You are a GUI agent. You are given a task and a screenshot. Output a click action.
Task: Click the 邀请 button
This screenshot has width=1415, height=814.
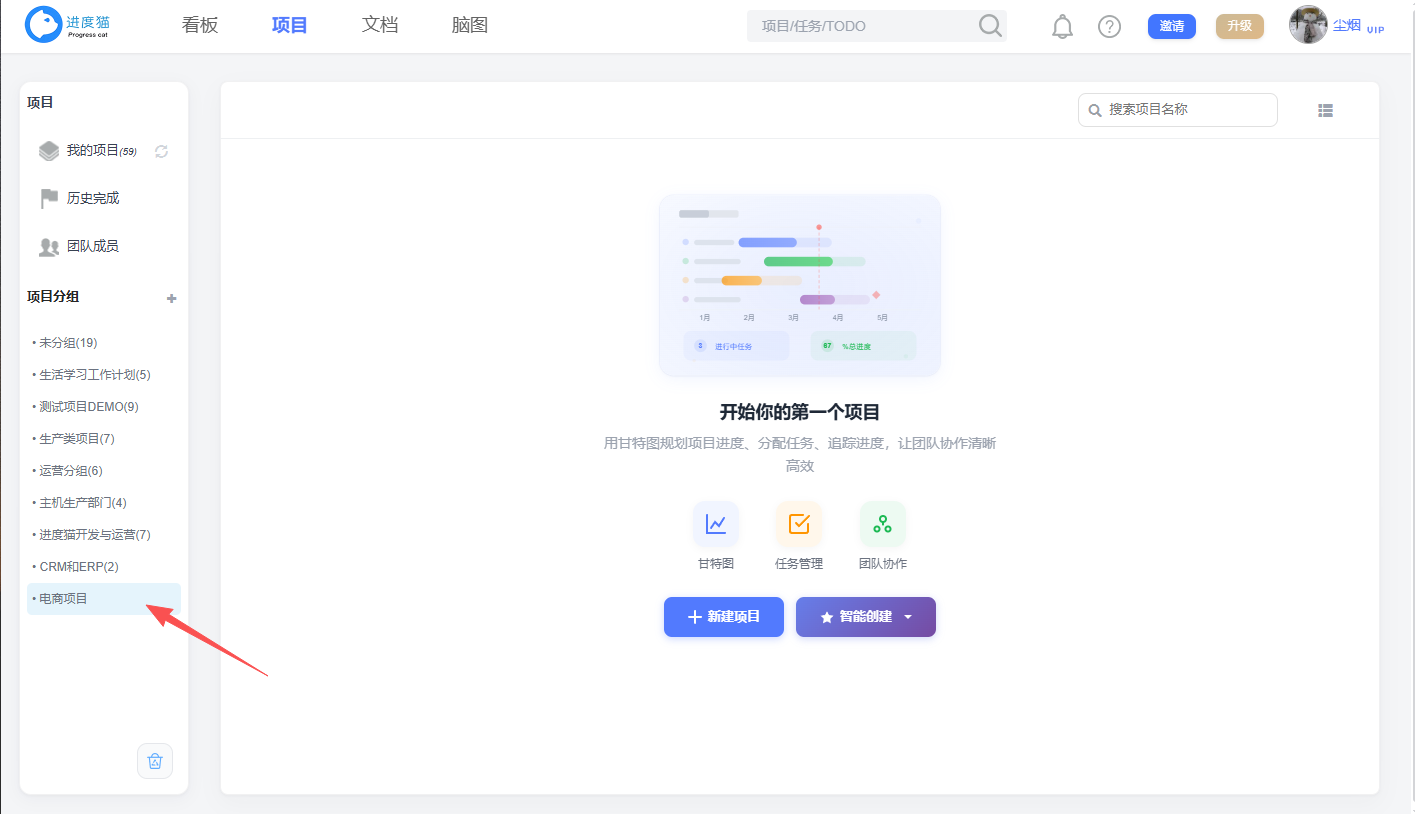[1172, 26]
